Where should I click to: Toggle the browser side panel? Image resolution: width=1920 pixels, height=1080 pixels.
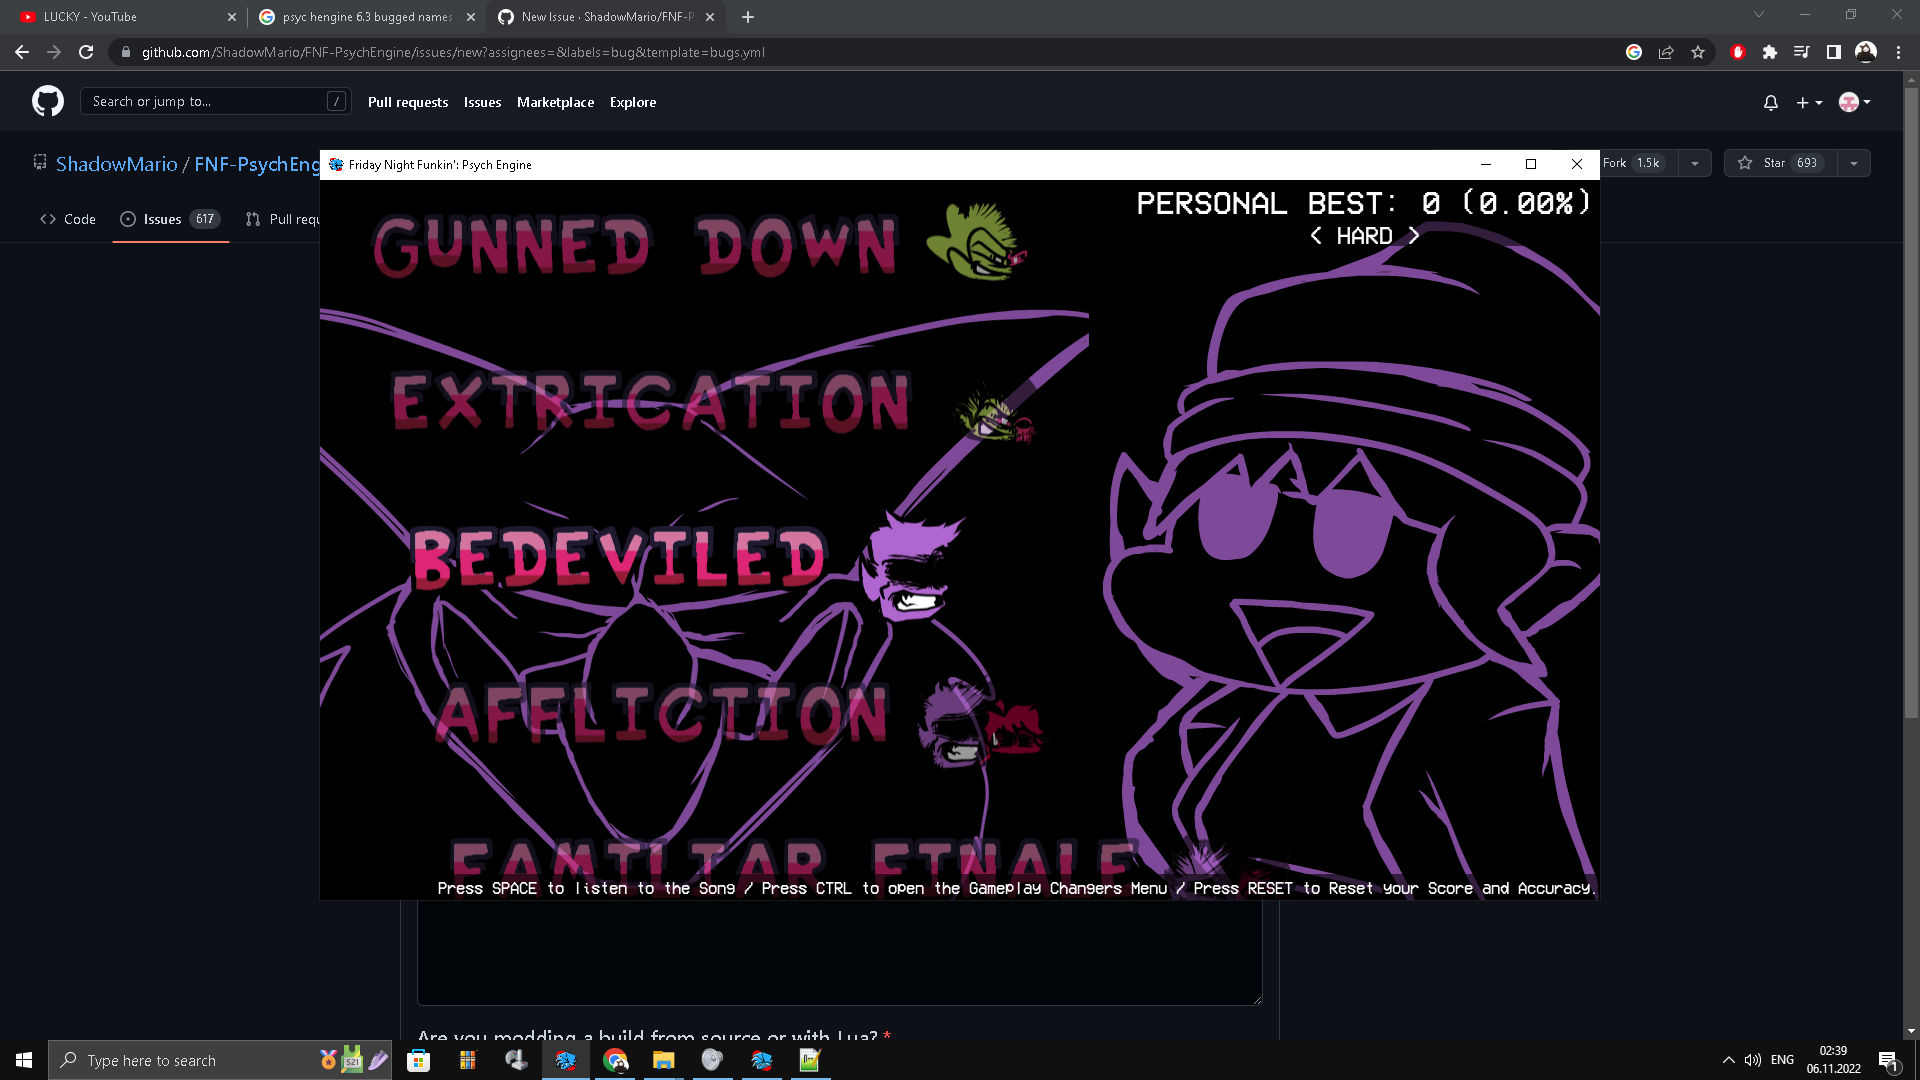[x=1835, y=52]
